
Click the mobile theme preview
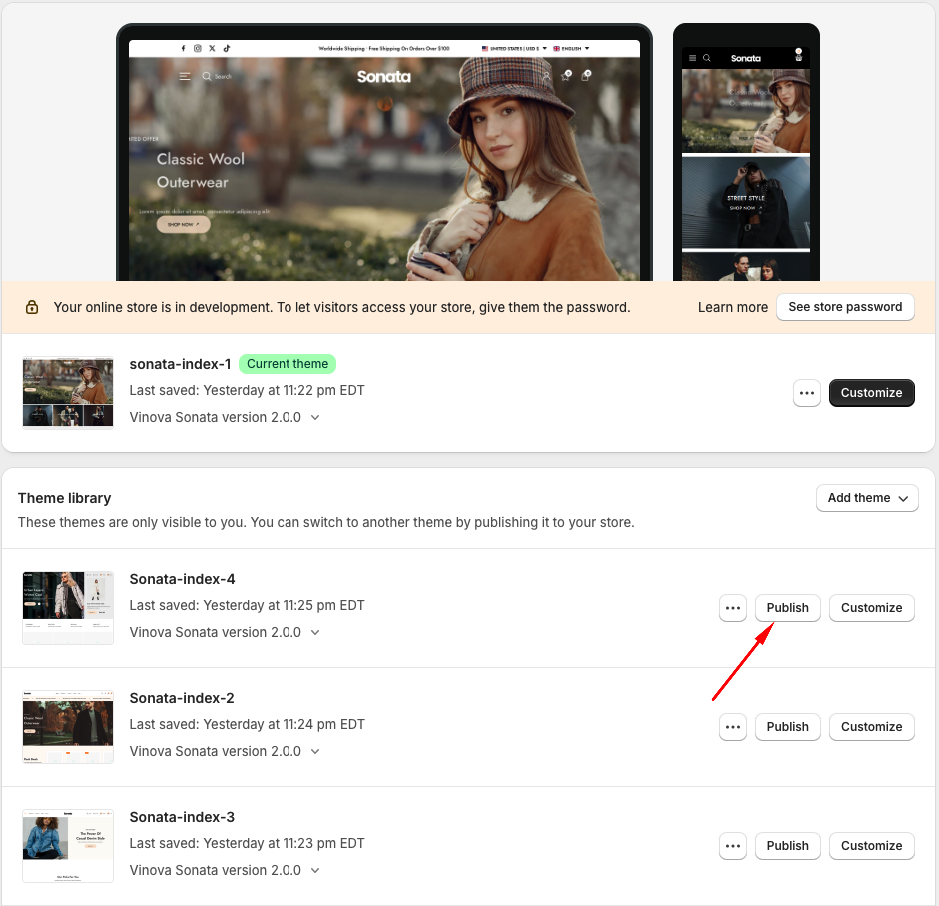[745, 160]
